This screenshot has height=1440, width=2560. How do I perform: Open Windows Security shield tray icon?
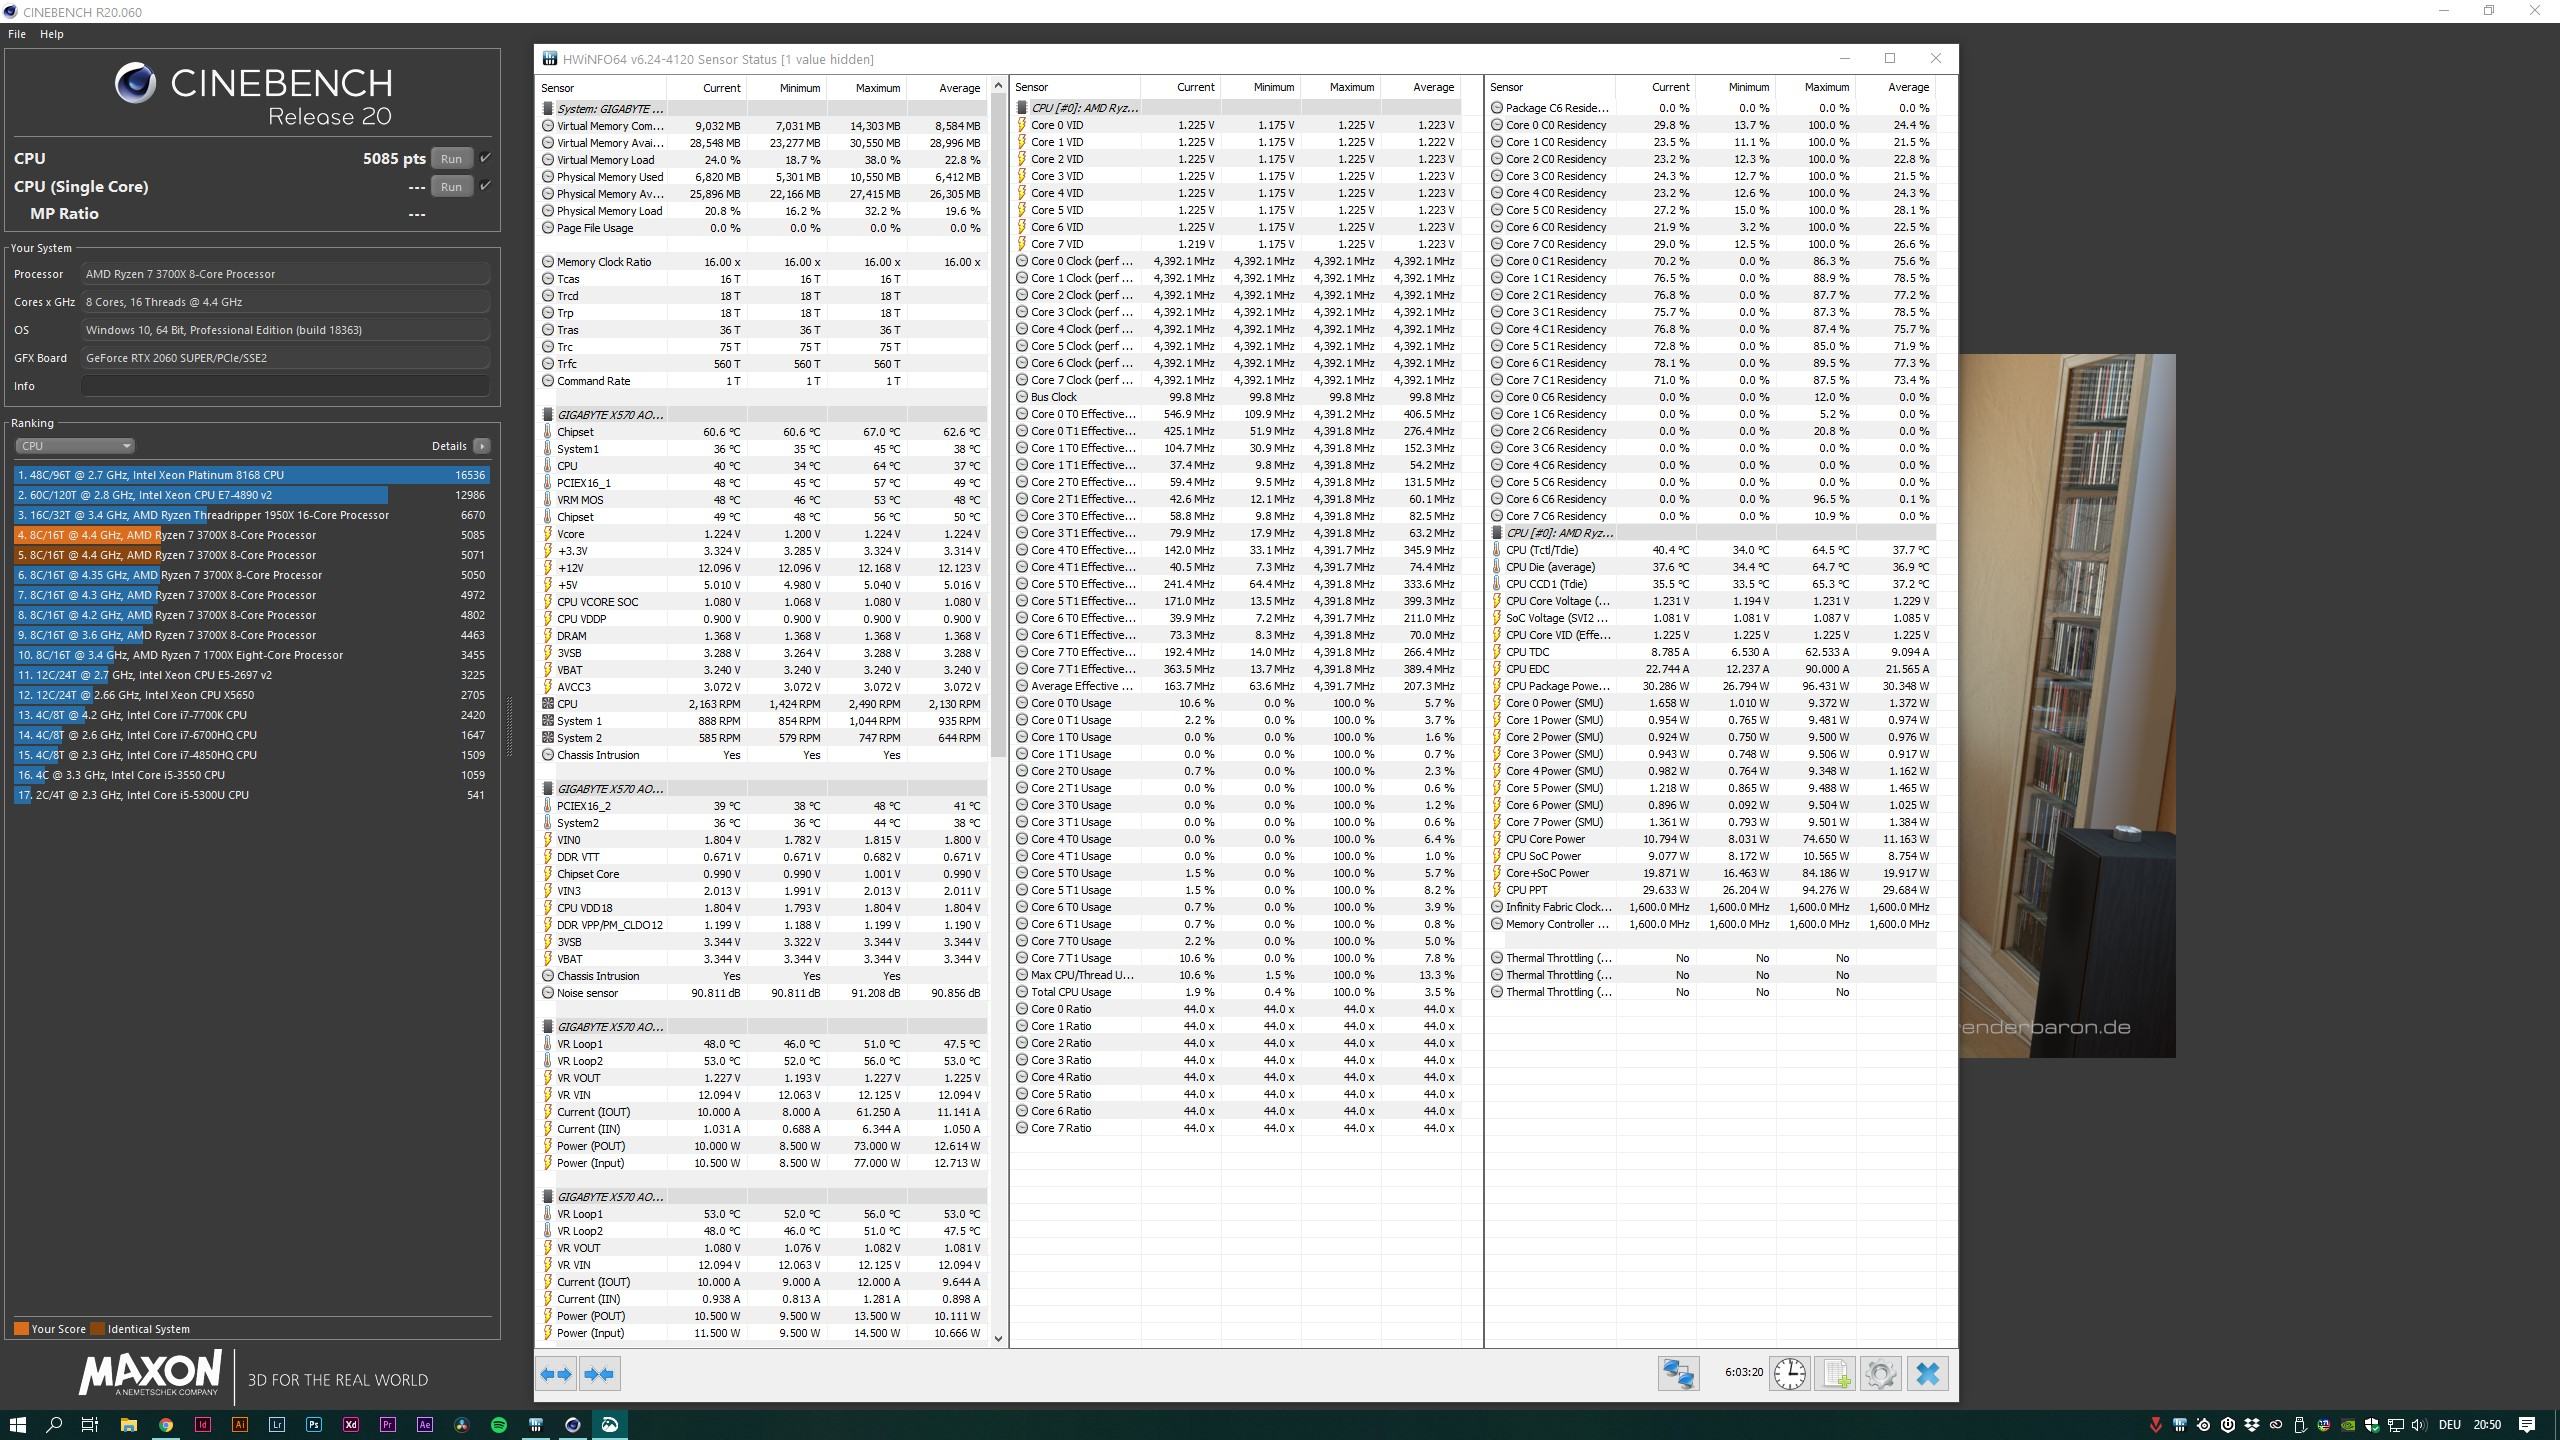tap(2372, 1425)
